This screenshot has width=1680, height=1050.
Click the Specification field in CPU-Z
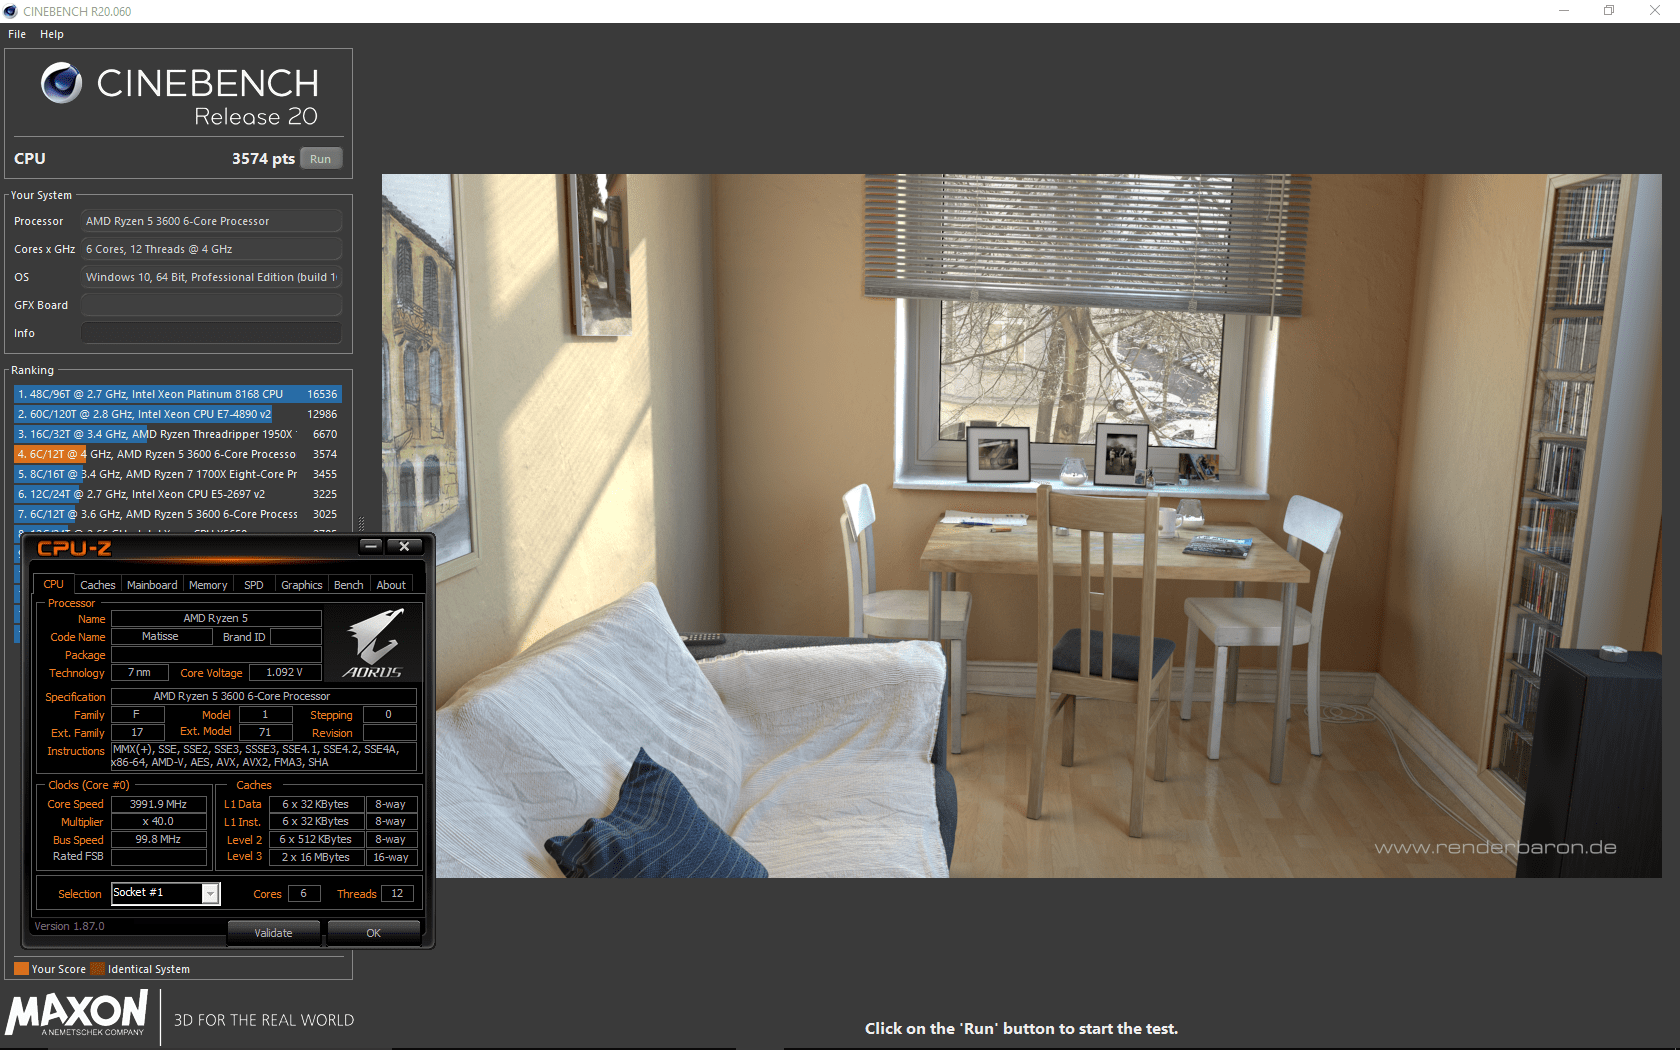[x=263, y=697]
